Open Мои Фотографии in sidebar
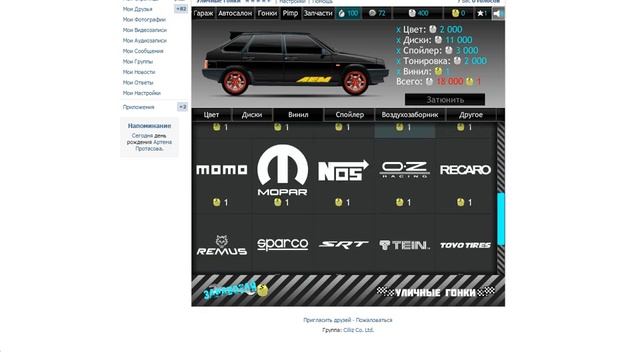Viewport: 640px width, 360px height. pyautogui.click(x=144, y=20)
